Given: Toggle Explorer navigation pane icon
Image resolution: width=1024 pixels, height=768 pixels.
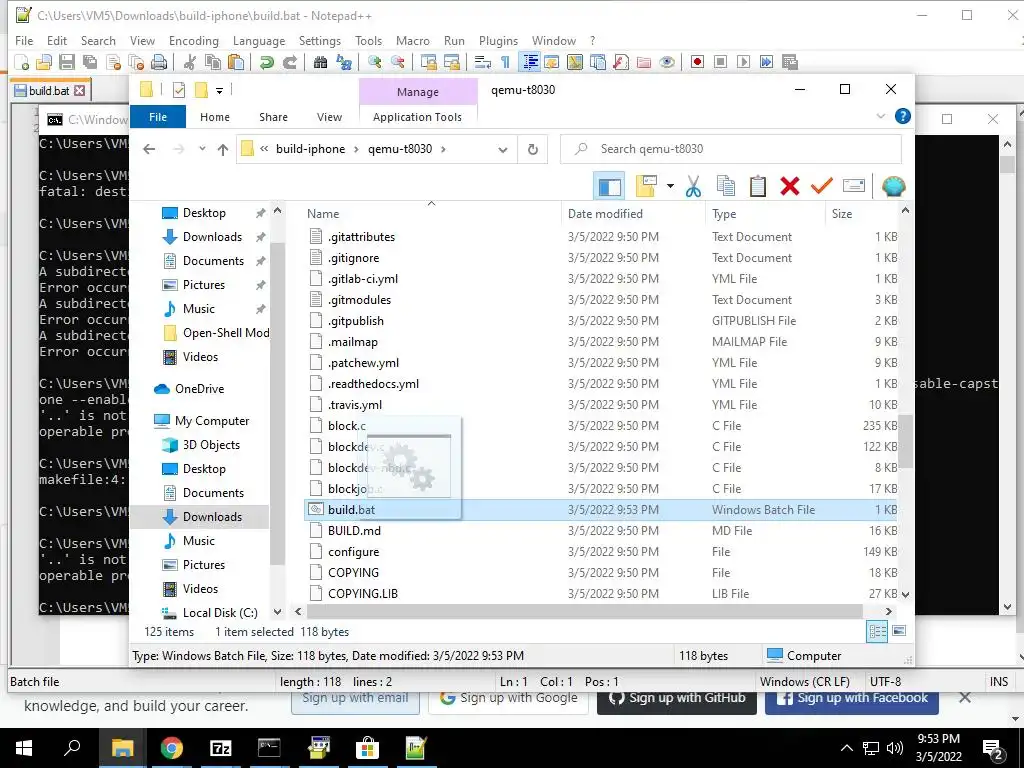Looking at the screenshot, I should pos(609,187).
